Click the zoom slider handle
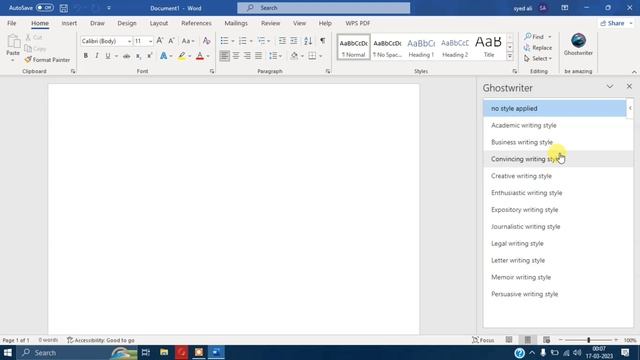 click(x=589, y=340)
